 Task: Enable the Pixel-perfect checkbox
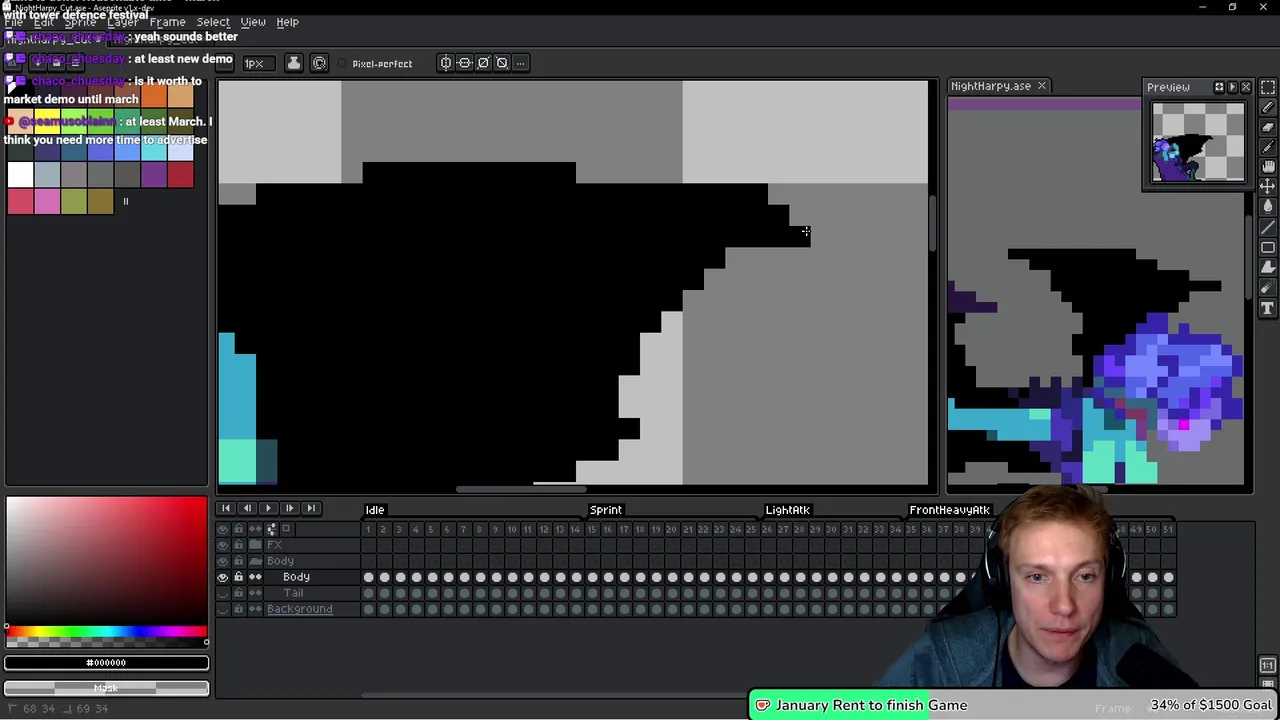[376, 64]
